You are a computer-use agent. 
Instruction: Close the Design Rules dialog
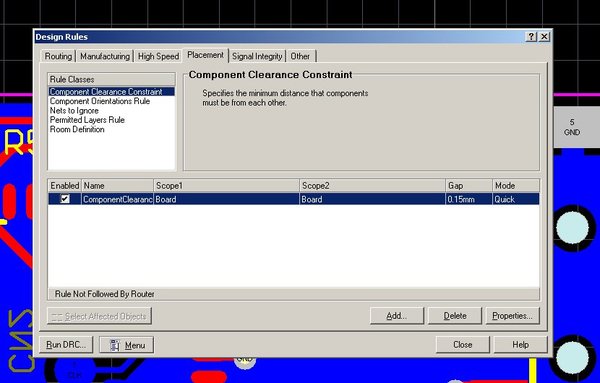coord(463,344)
